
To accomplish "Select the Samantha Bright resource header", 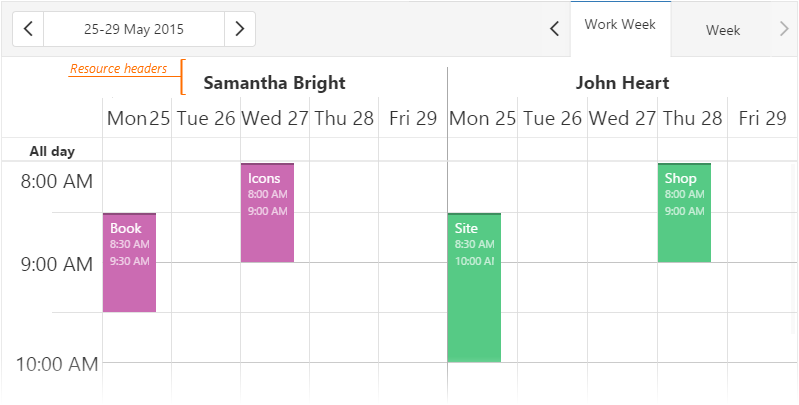I will [274, 83].
